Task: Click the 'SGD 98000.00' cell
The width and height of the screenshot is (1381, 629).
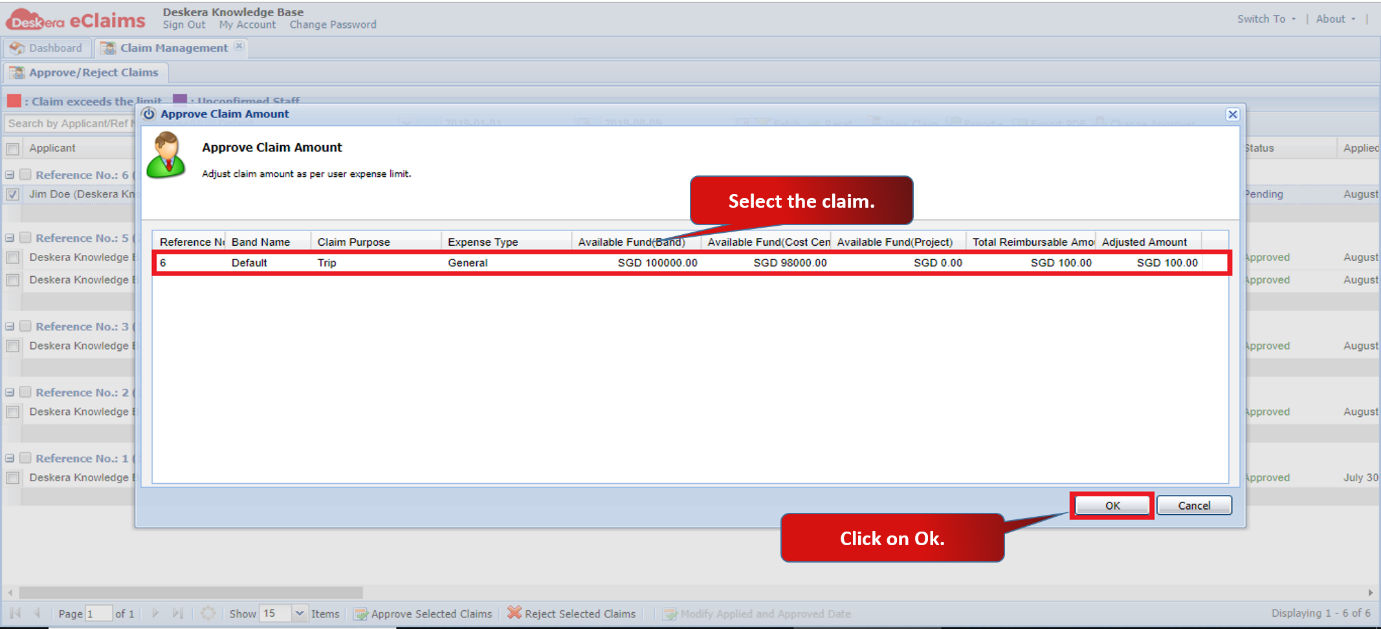Action: pos(790,263)
